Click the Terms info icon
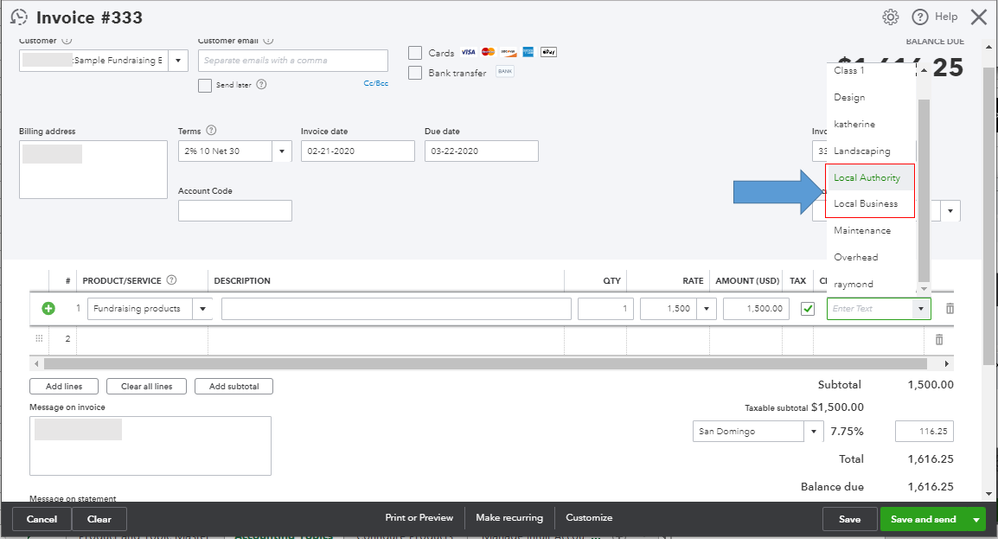Image resolution: width=998 pixels, height=539 pixels. [211, 130]
